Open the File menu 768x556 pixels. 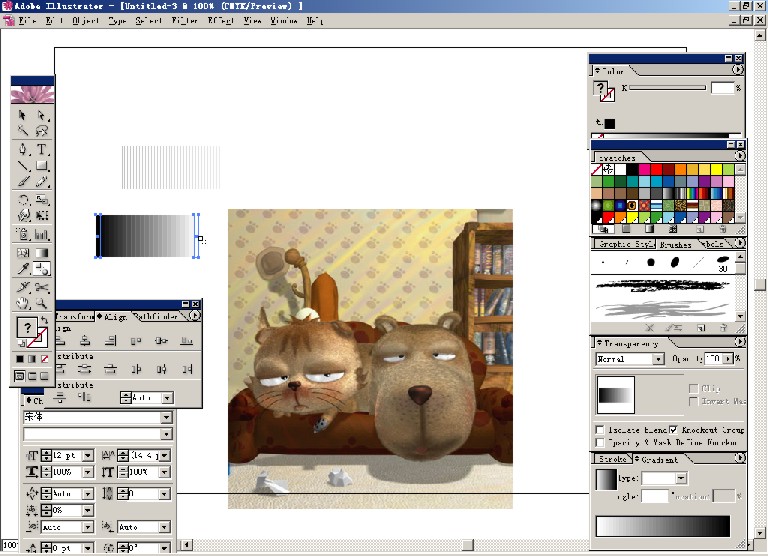(x=27, y=21)
